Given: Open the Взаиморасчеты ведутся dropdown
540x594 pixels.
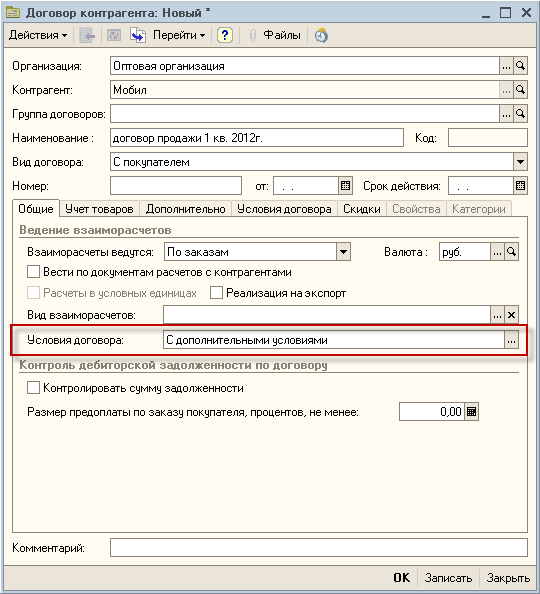Looking at the screenshot, I should [x=343, y=252].
